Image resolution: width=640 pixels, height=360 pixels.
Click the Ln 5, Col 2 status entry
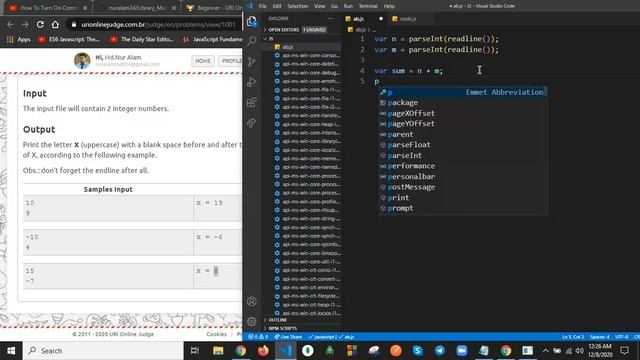(573, 337)
